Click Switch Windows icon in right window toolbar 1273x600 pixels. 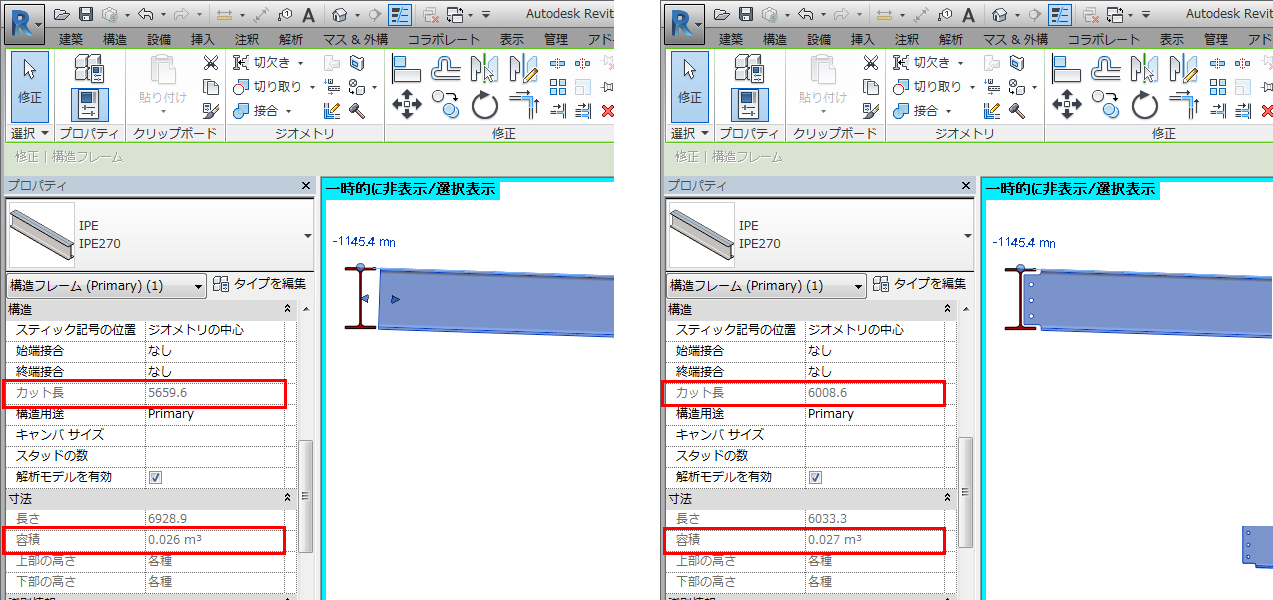tap(1116, 15)
